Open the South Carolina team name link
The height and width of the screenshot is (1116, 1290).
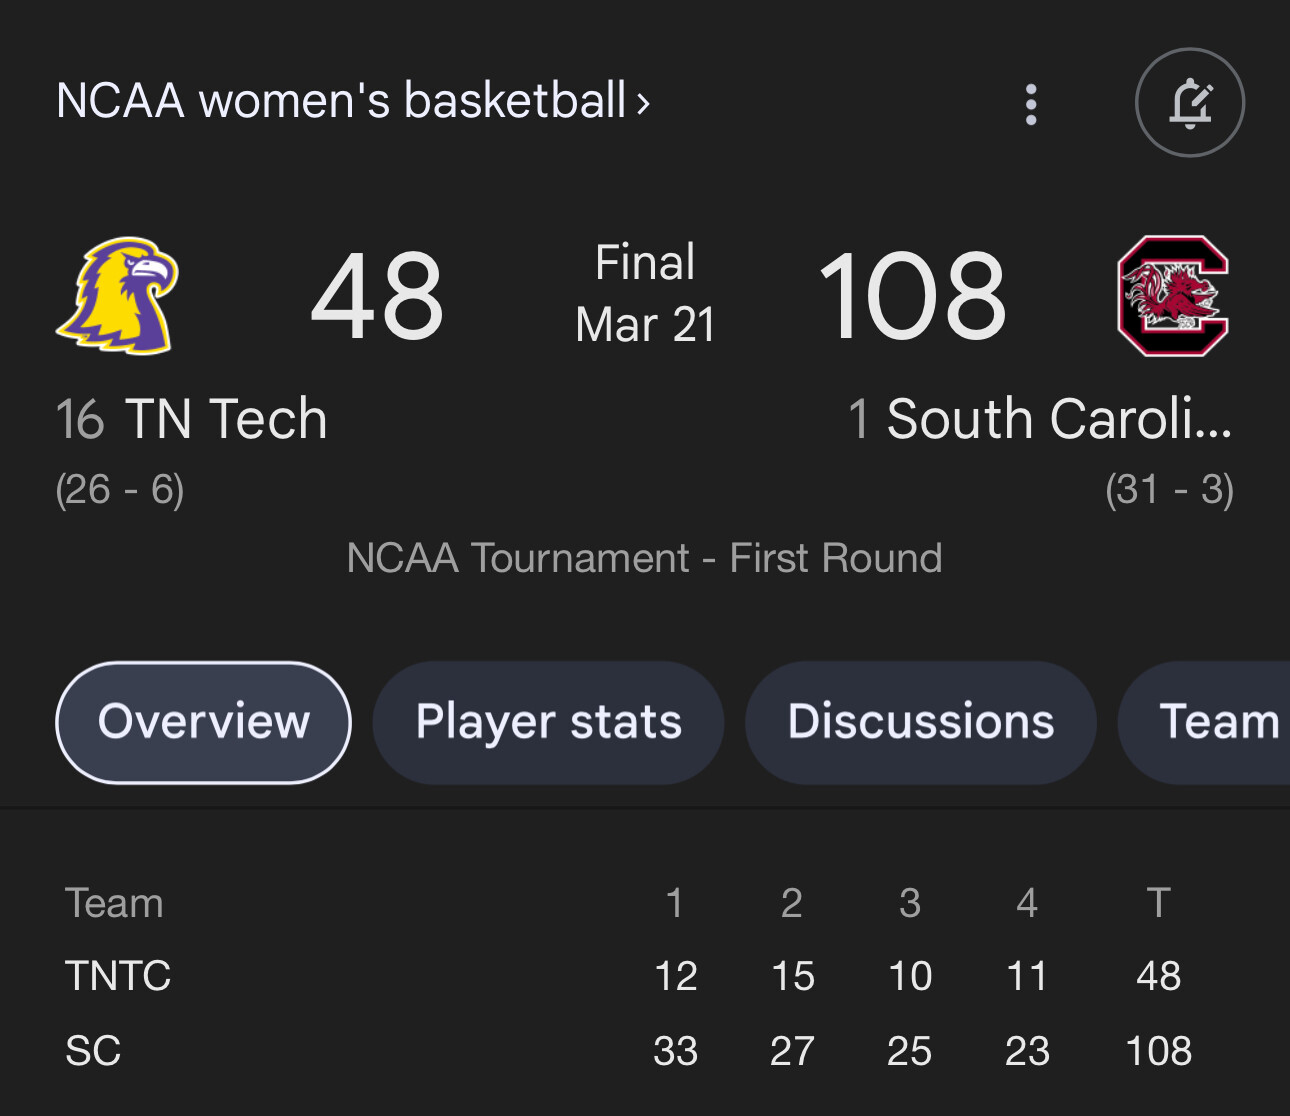(x=1058, y=419)
